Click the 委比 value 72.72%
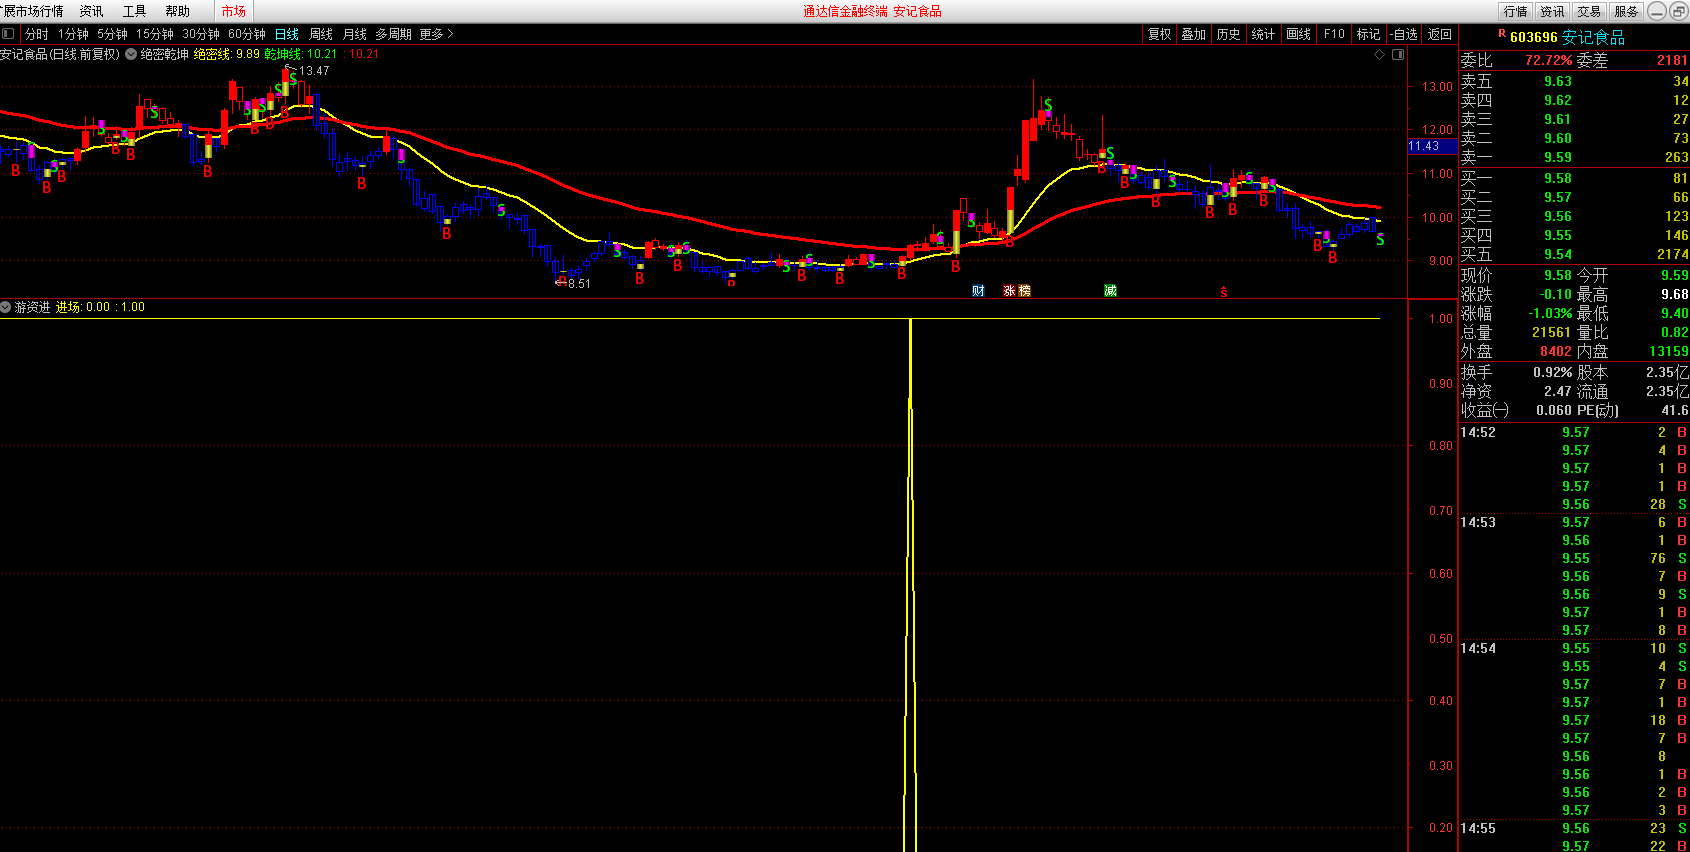 tap(1548, 60)
